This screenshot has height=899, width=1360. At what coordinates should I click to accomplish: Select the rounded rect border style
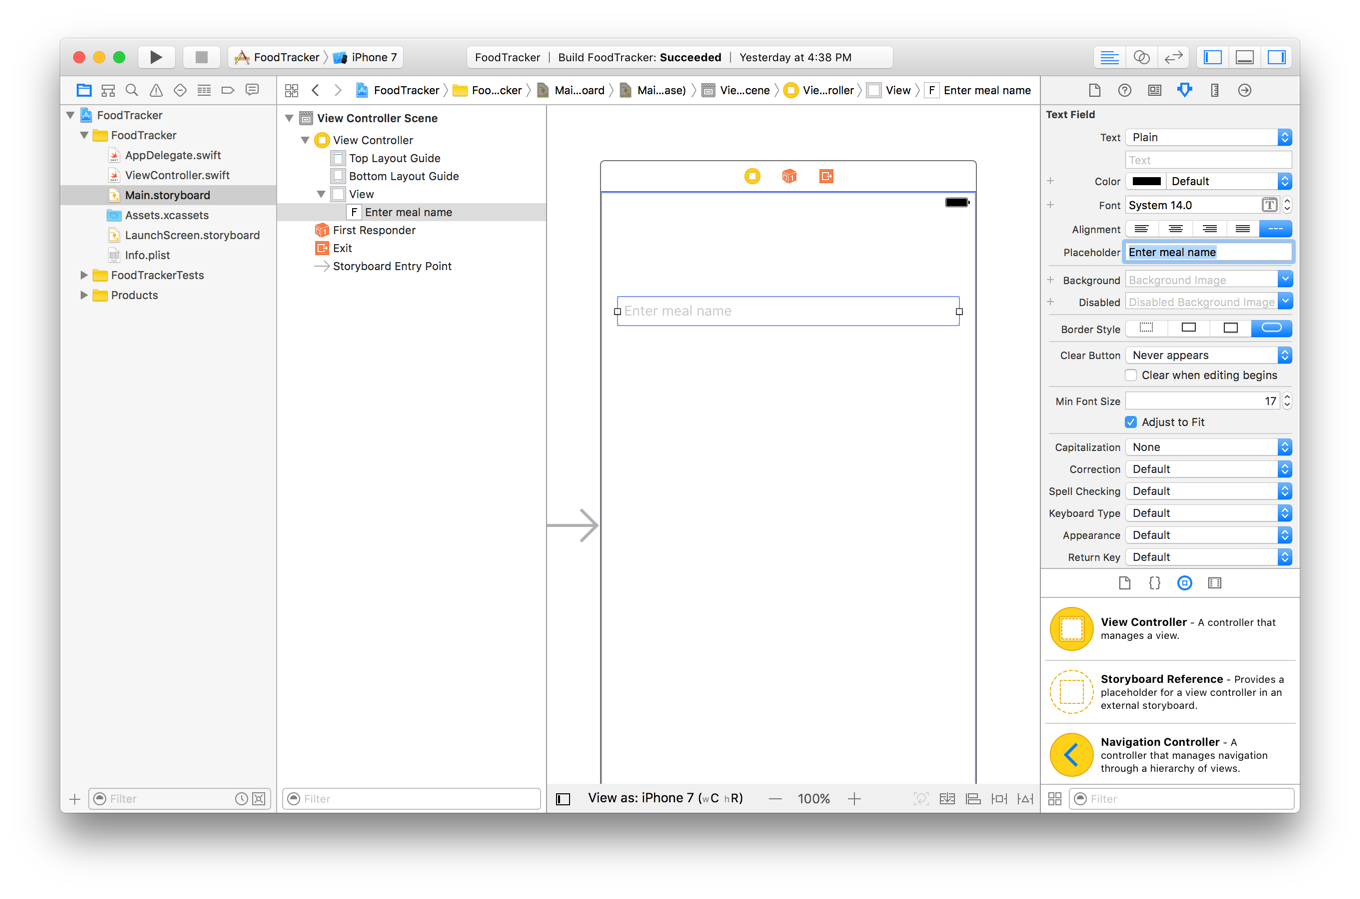tap(1272, 328)
